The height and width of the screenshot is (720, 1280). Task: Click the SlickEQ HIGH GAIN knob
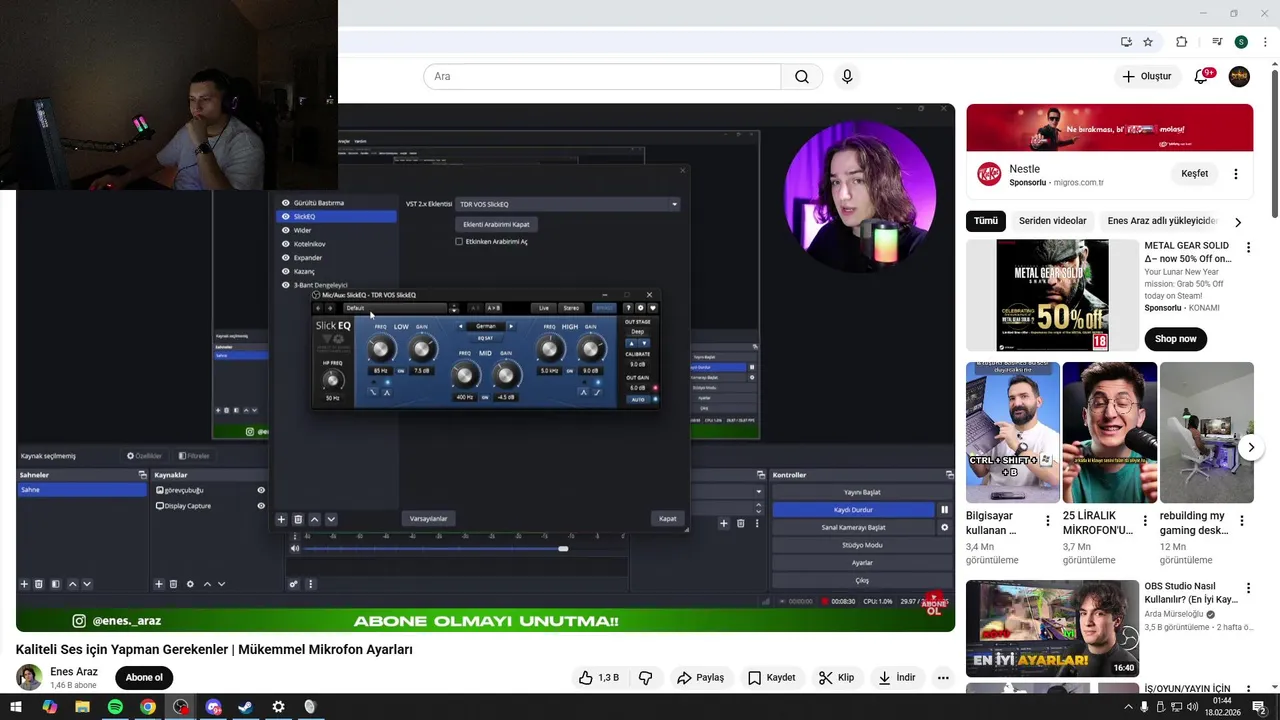click(591, 349)
